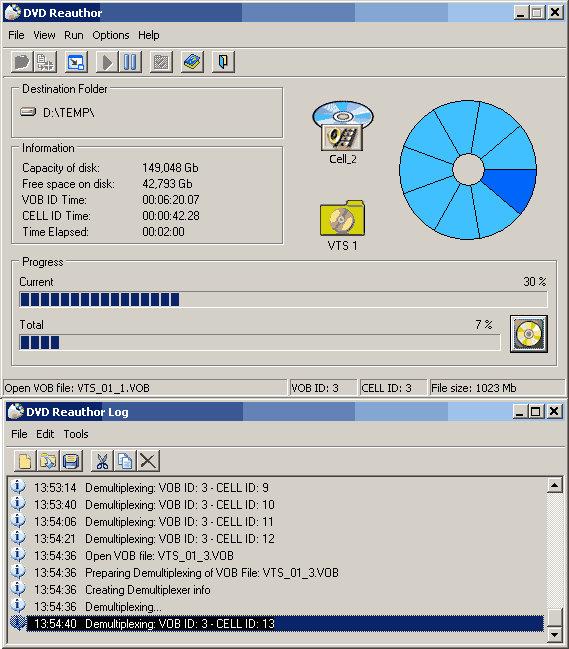The width and height of the screenshot is (569, 649).
Task: Click the drive icon next to D:\TEMP\
Action: pyautogui.click(x=28, y=112)
